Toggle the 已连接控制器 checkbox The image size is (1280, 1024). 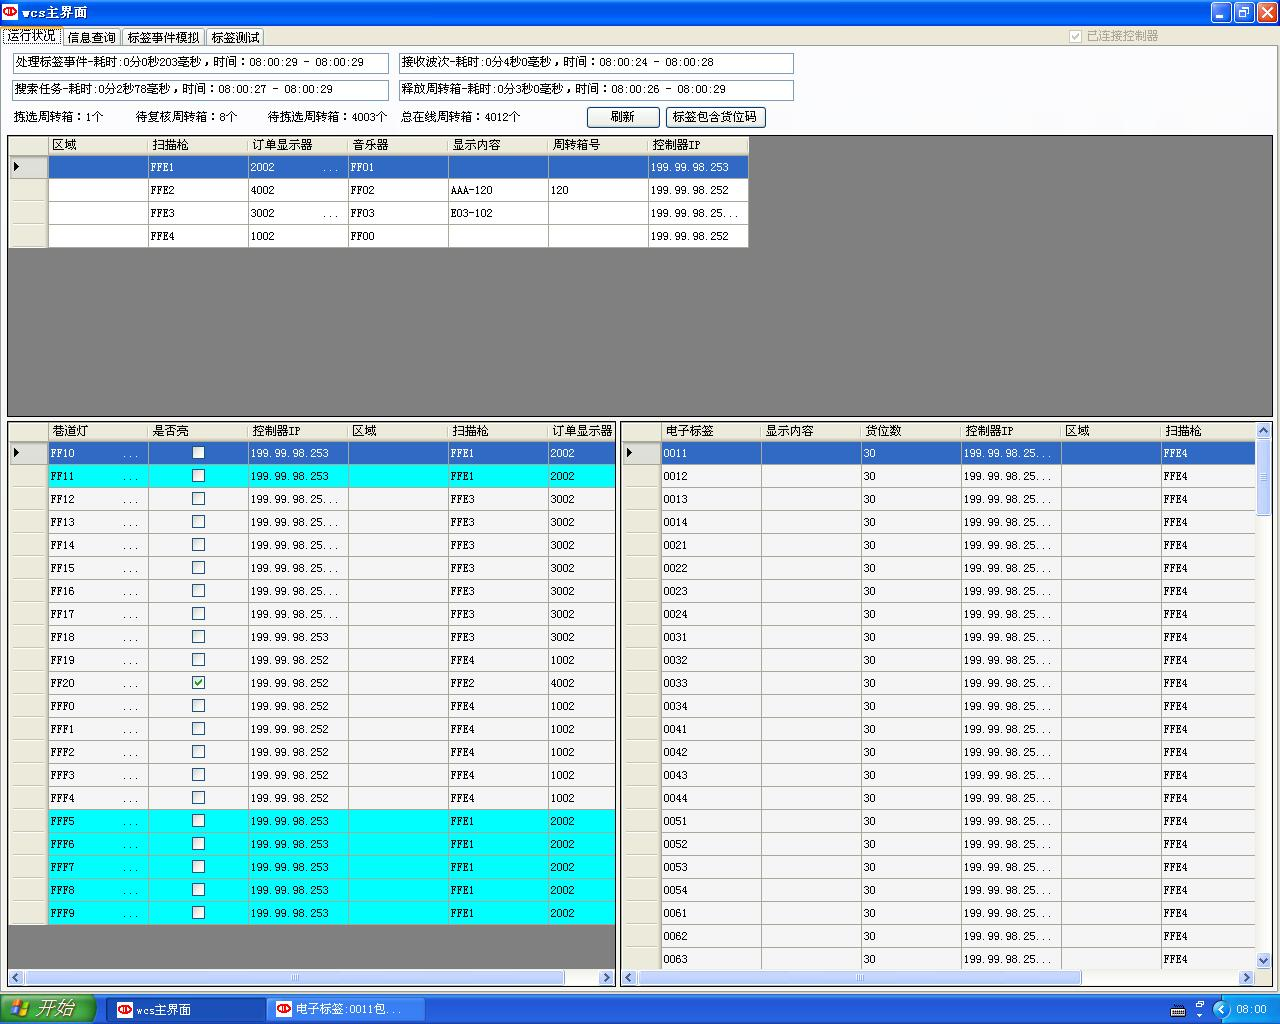[1075, 36]
